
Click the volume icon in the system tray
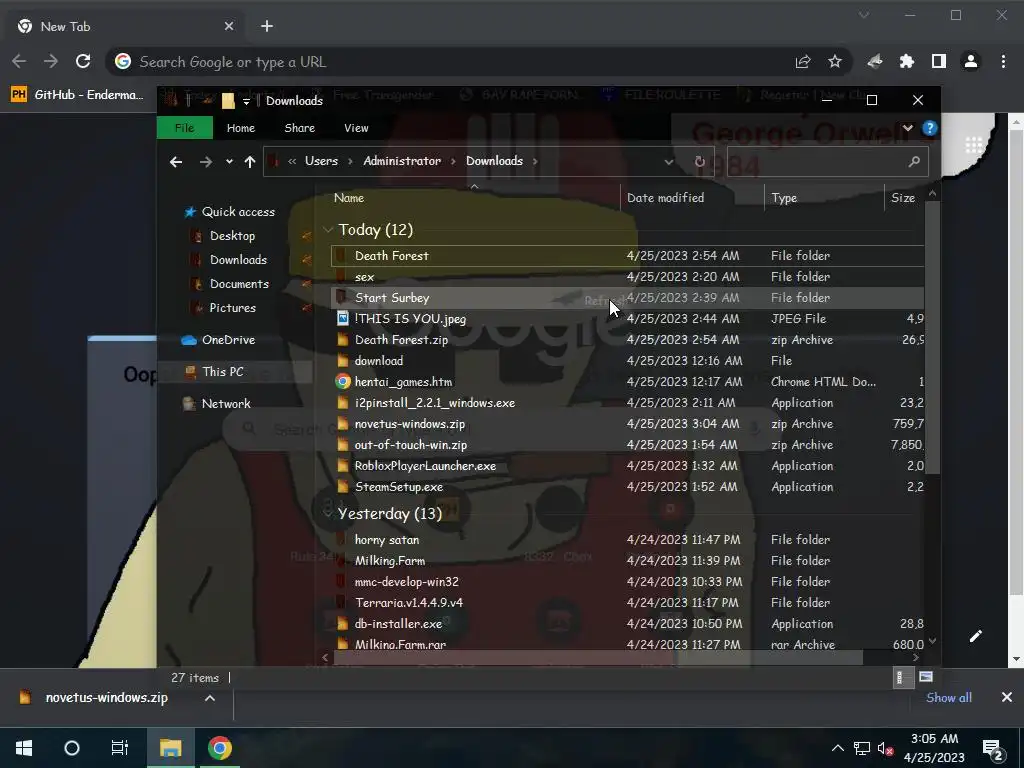pos(885,748)
